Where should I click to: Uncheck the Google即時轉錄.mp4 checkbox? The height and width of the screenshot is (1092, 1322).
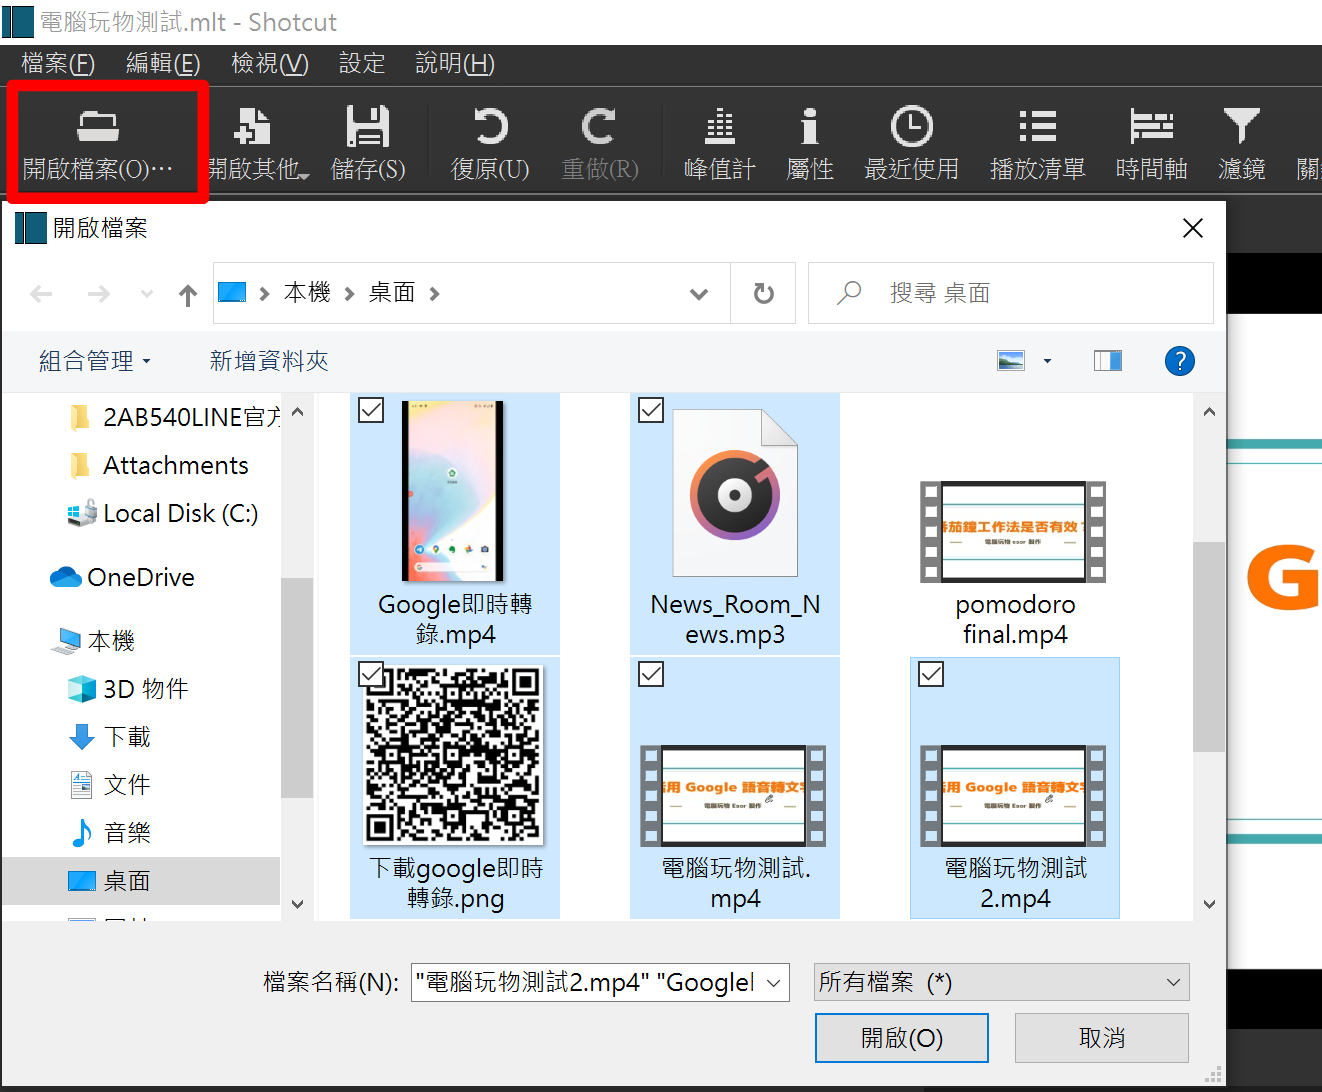pyautogui.click(x=371, y=410)
